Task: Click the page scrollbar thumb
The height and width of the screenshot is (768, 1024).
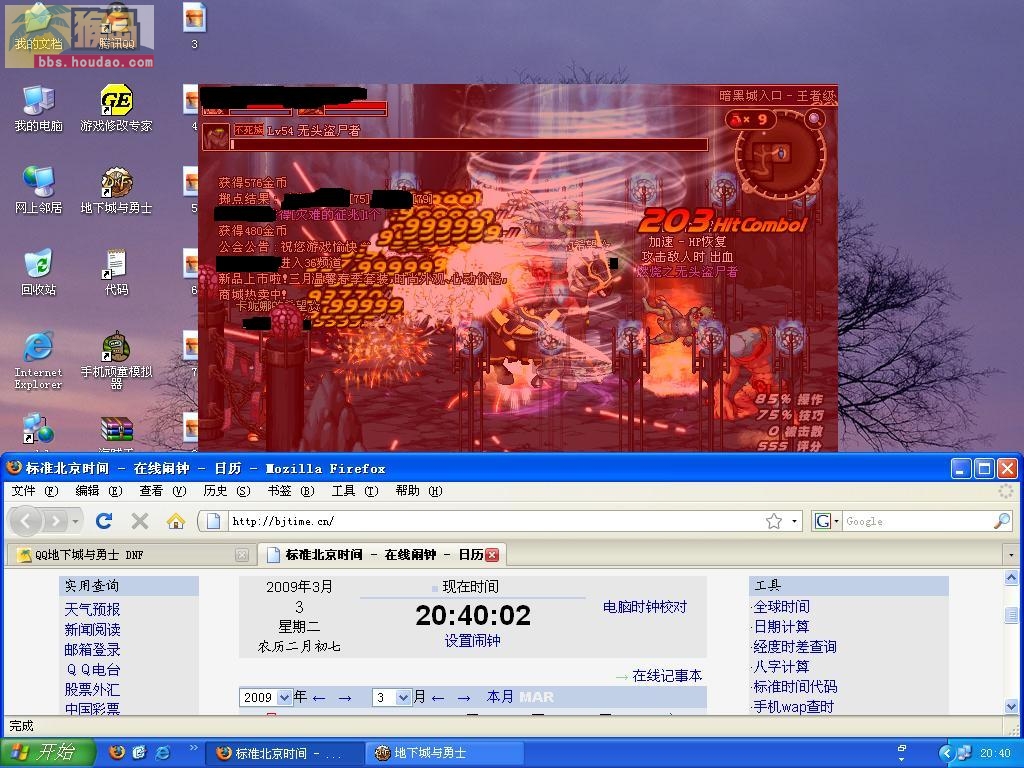Action: click(1011, 615)
